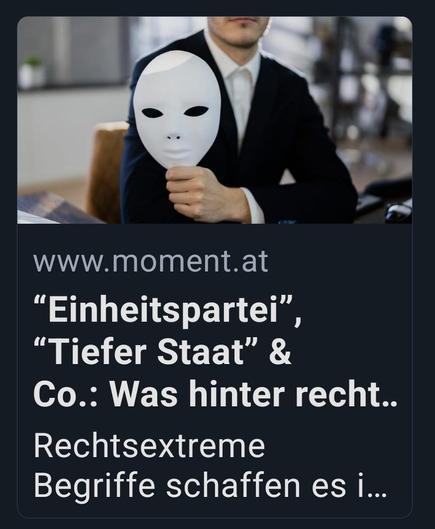Click the white mask in the photo
Viewport: 435px width, 529px height.
(x=177, y=110)
